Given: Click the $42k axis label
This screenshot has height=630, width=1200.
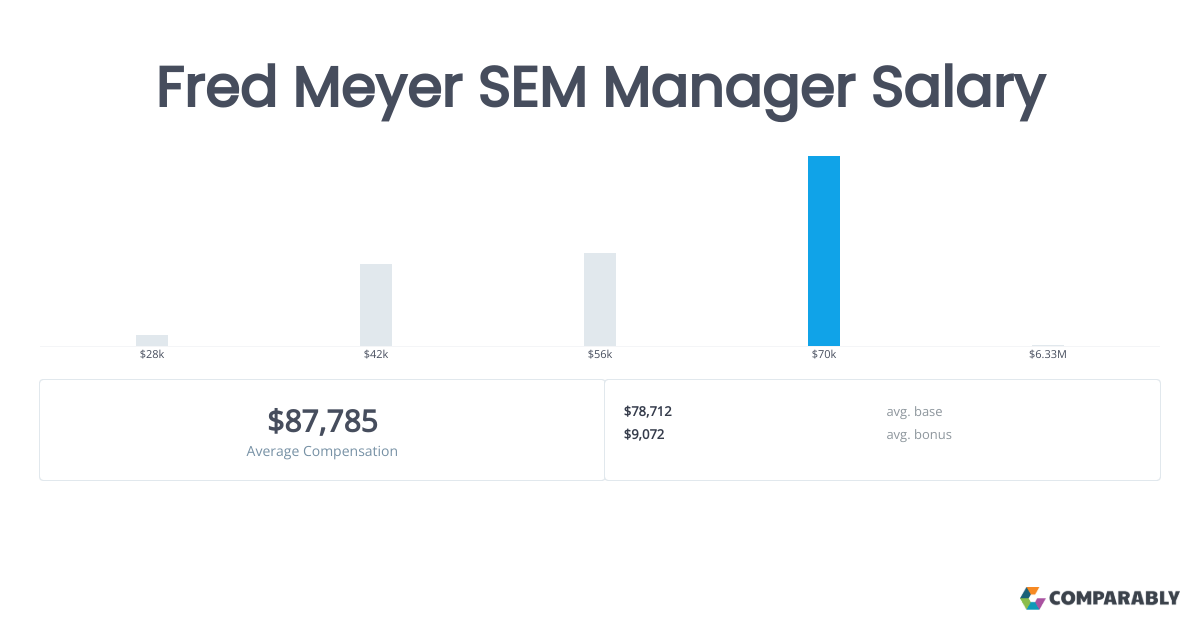Looking at the screenshot, I should [376, 354].
